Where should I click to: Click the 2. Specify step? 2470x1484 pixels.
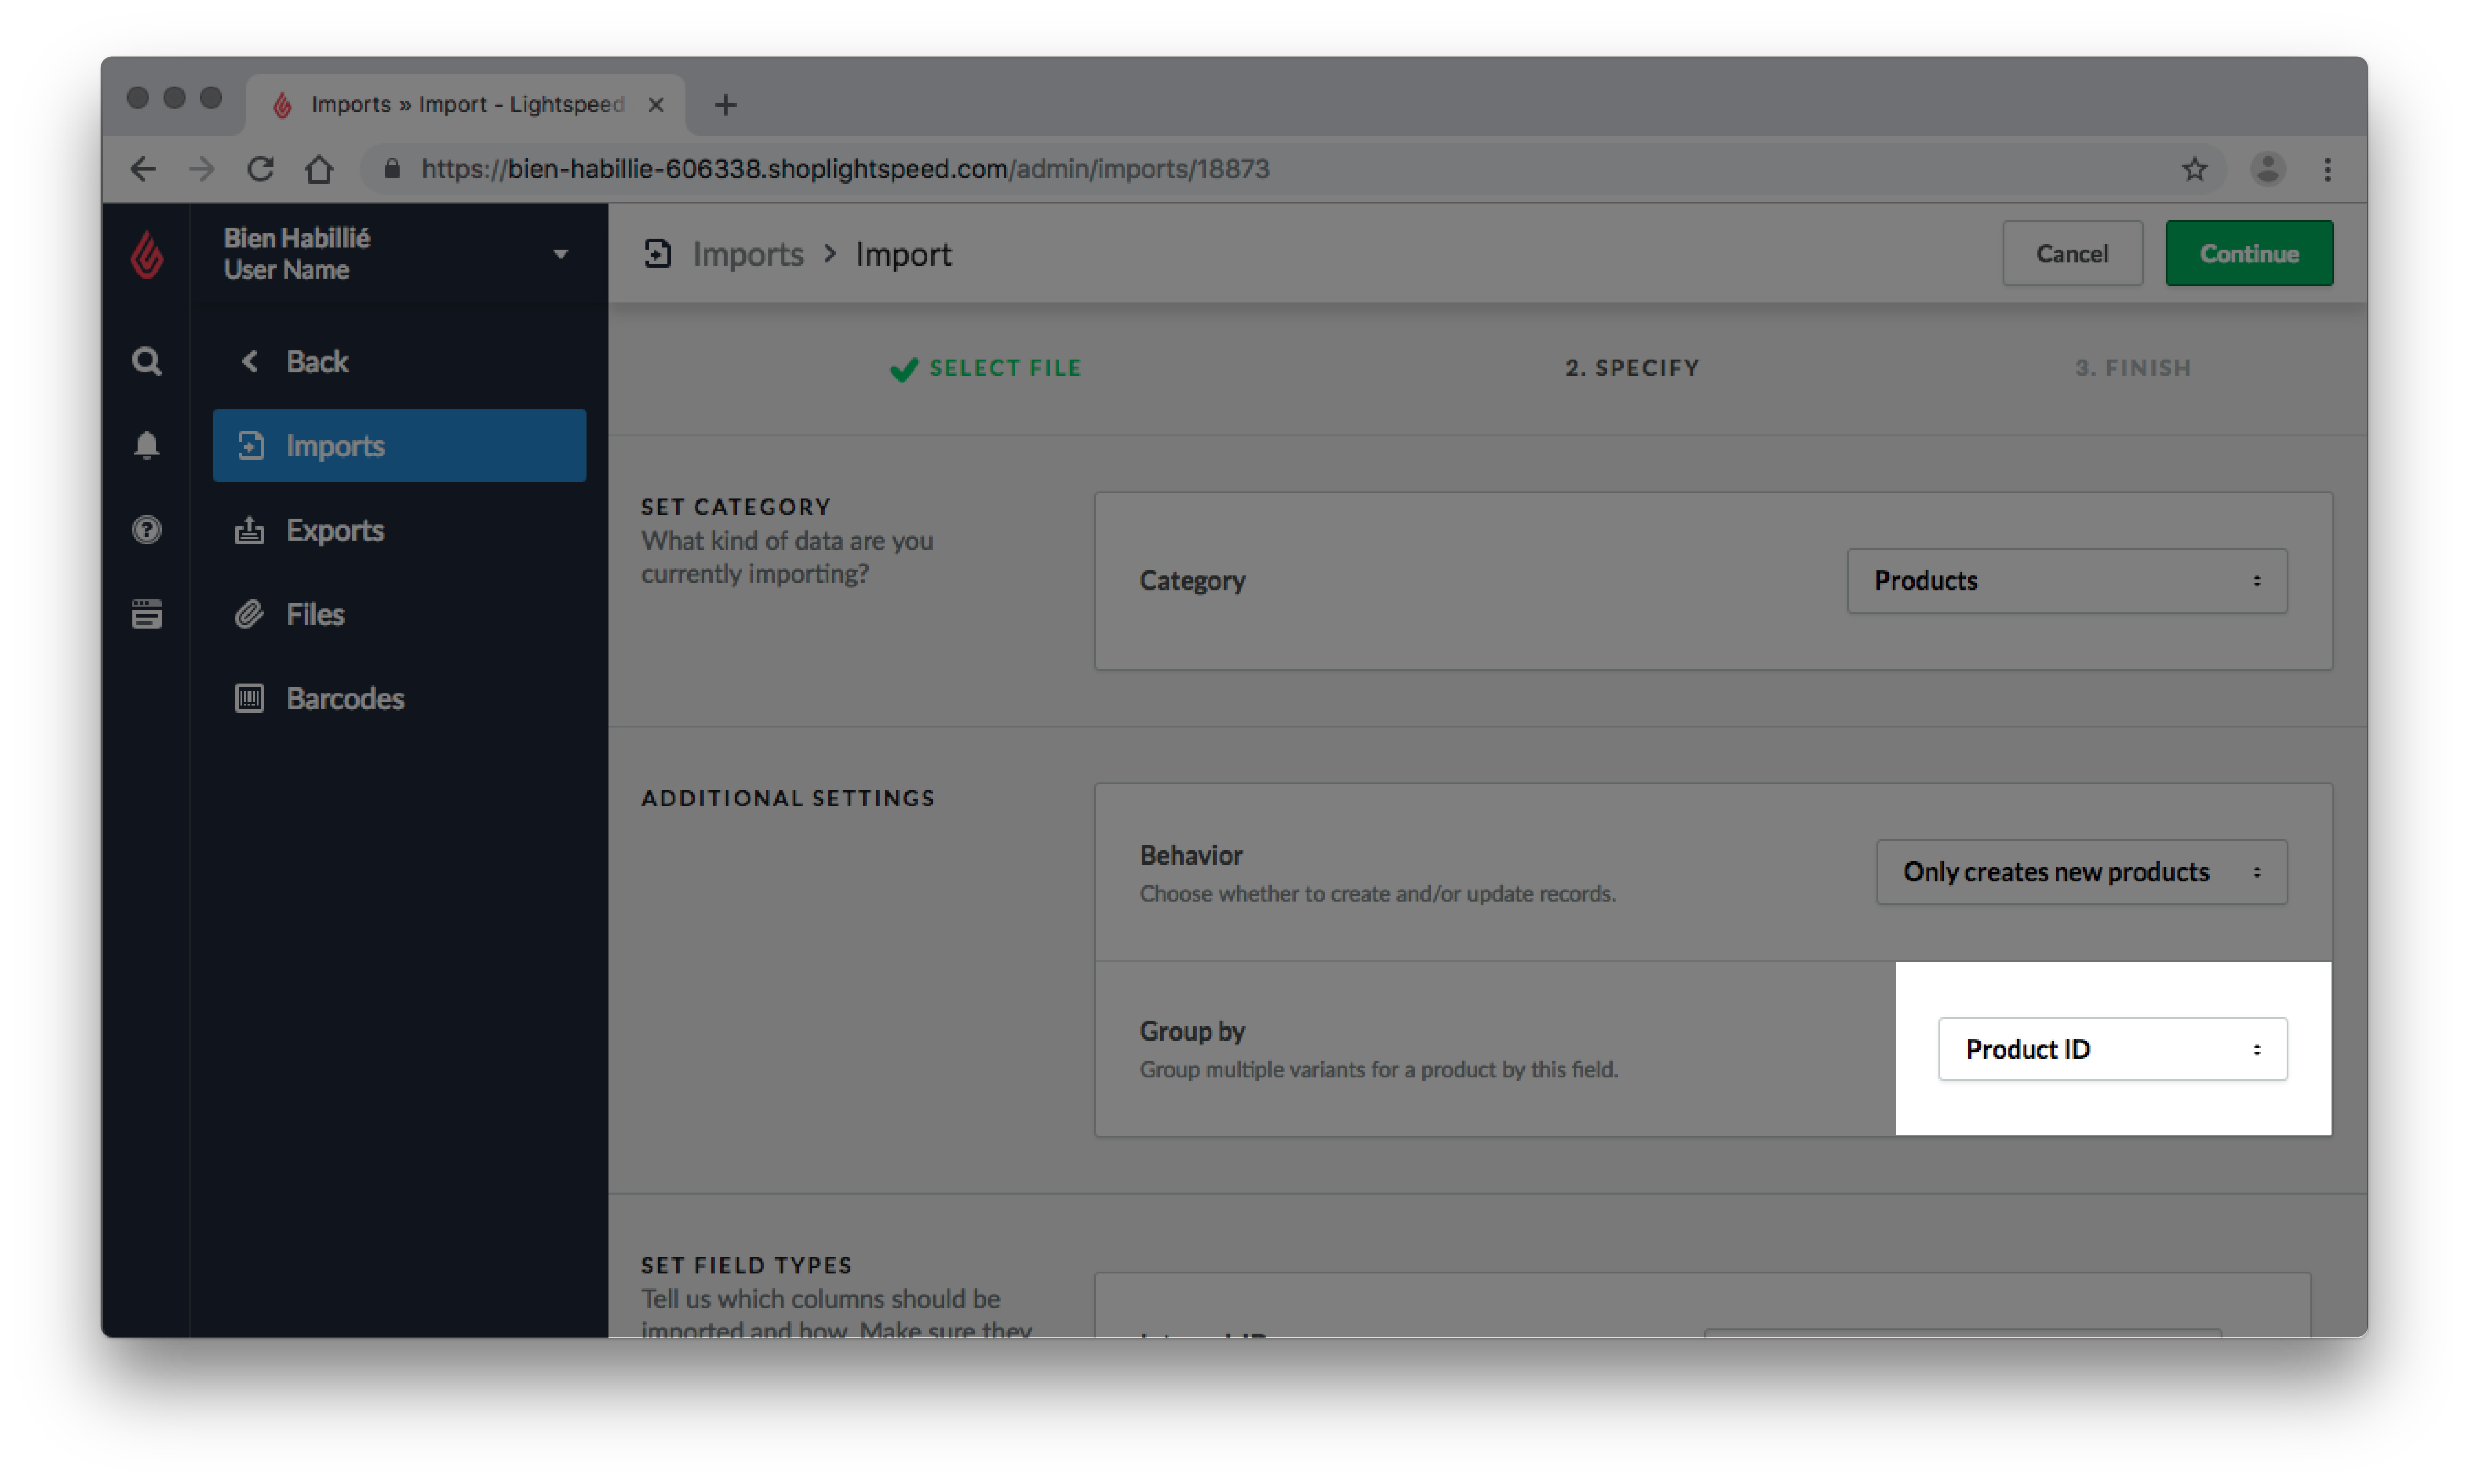[x=1632, y=368]
